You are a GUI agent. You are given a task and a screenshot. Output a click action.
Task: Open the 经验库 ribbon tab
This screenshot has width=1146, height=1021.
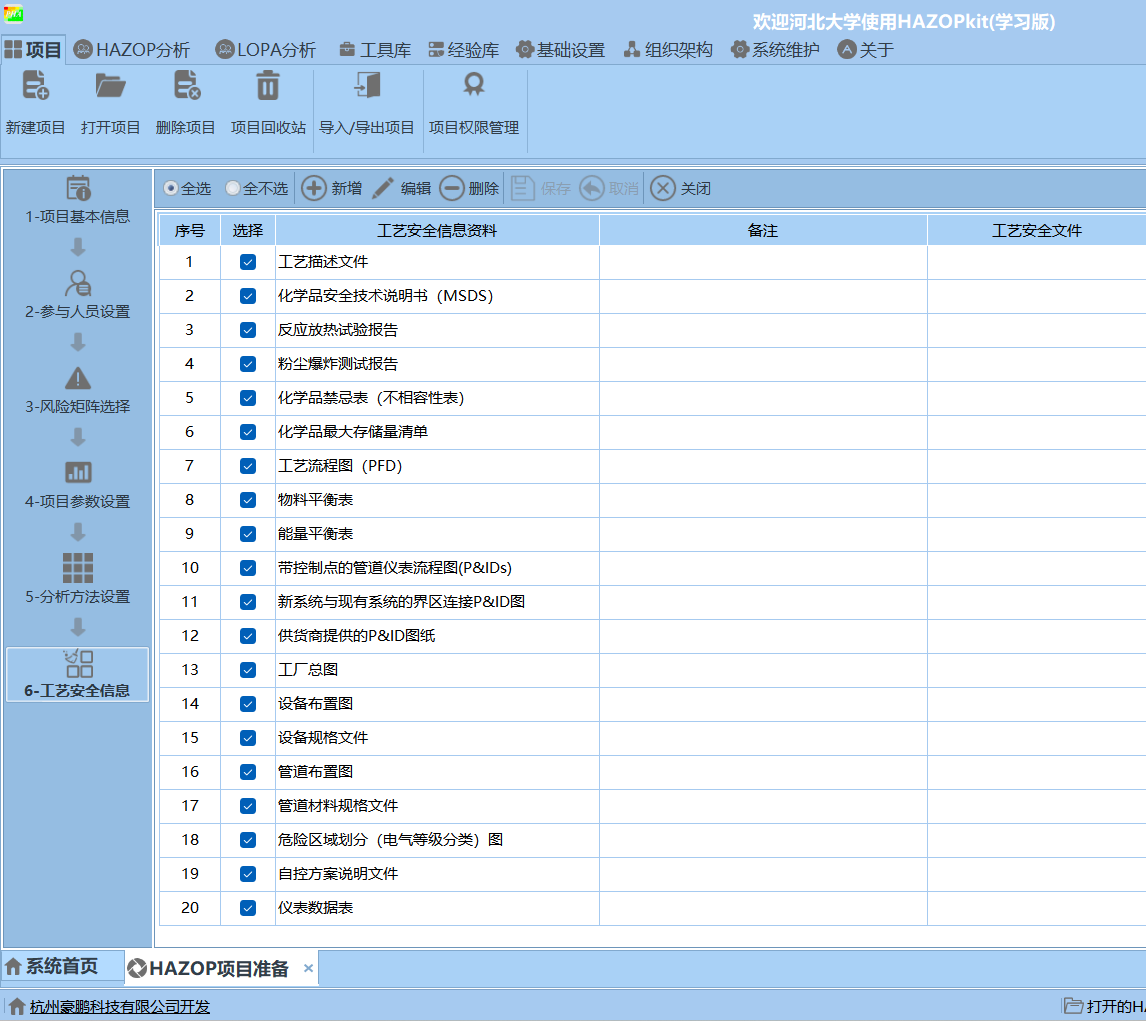click(463, 50)
